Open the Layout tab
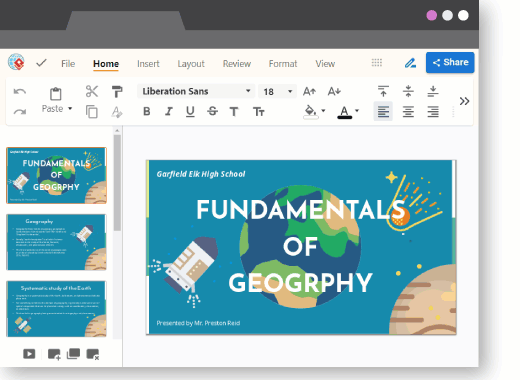 [x=191, y=64]
